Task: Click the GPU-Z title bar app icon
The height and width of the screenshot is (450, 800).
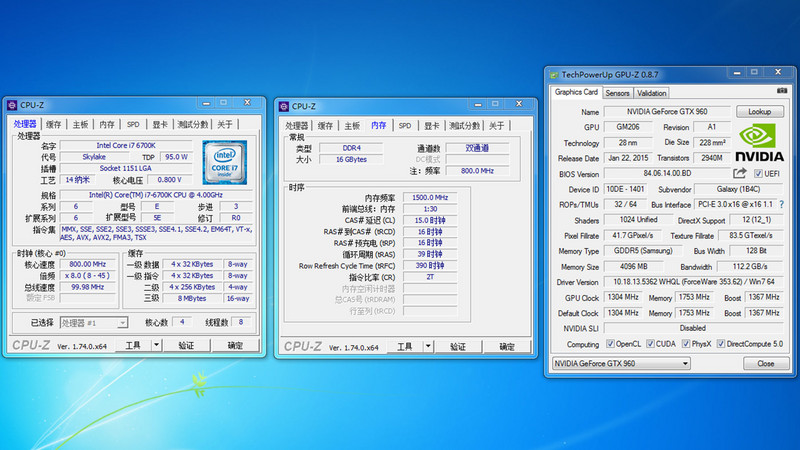Action: [x=554, y=75]
